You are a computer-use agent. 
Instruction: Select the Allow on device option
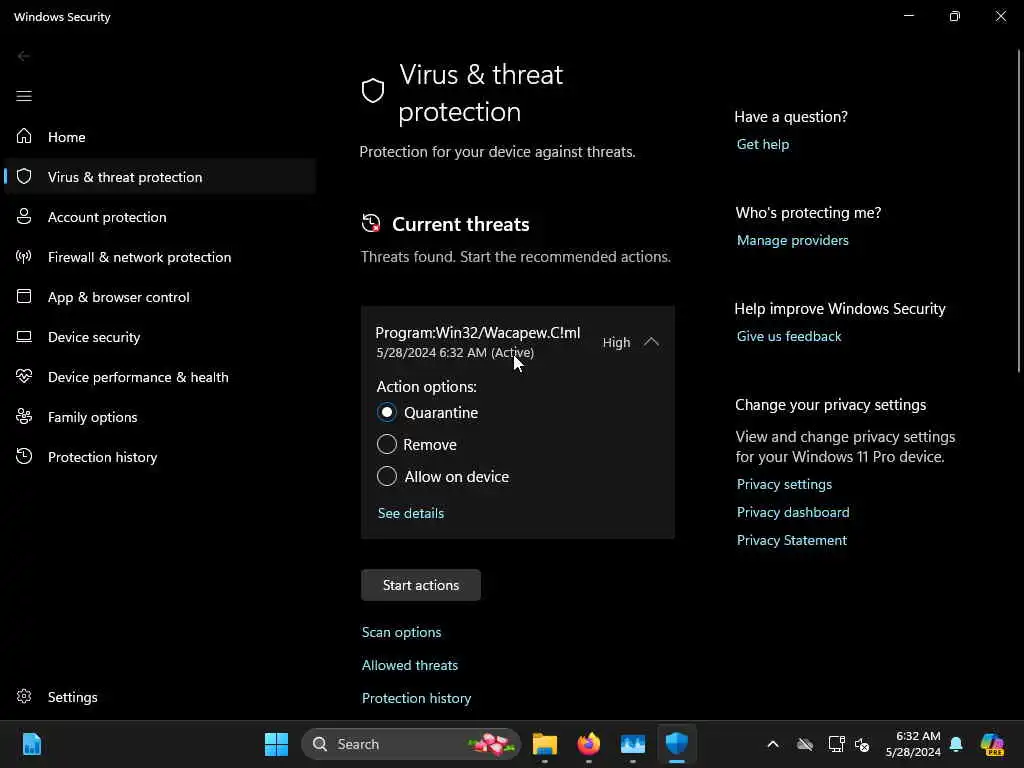point(387,476)
